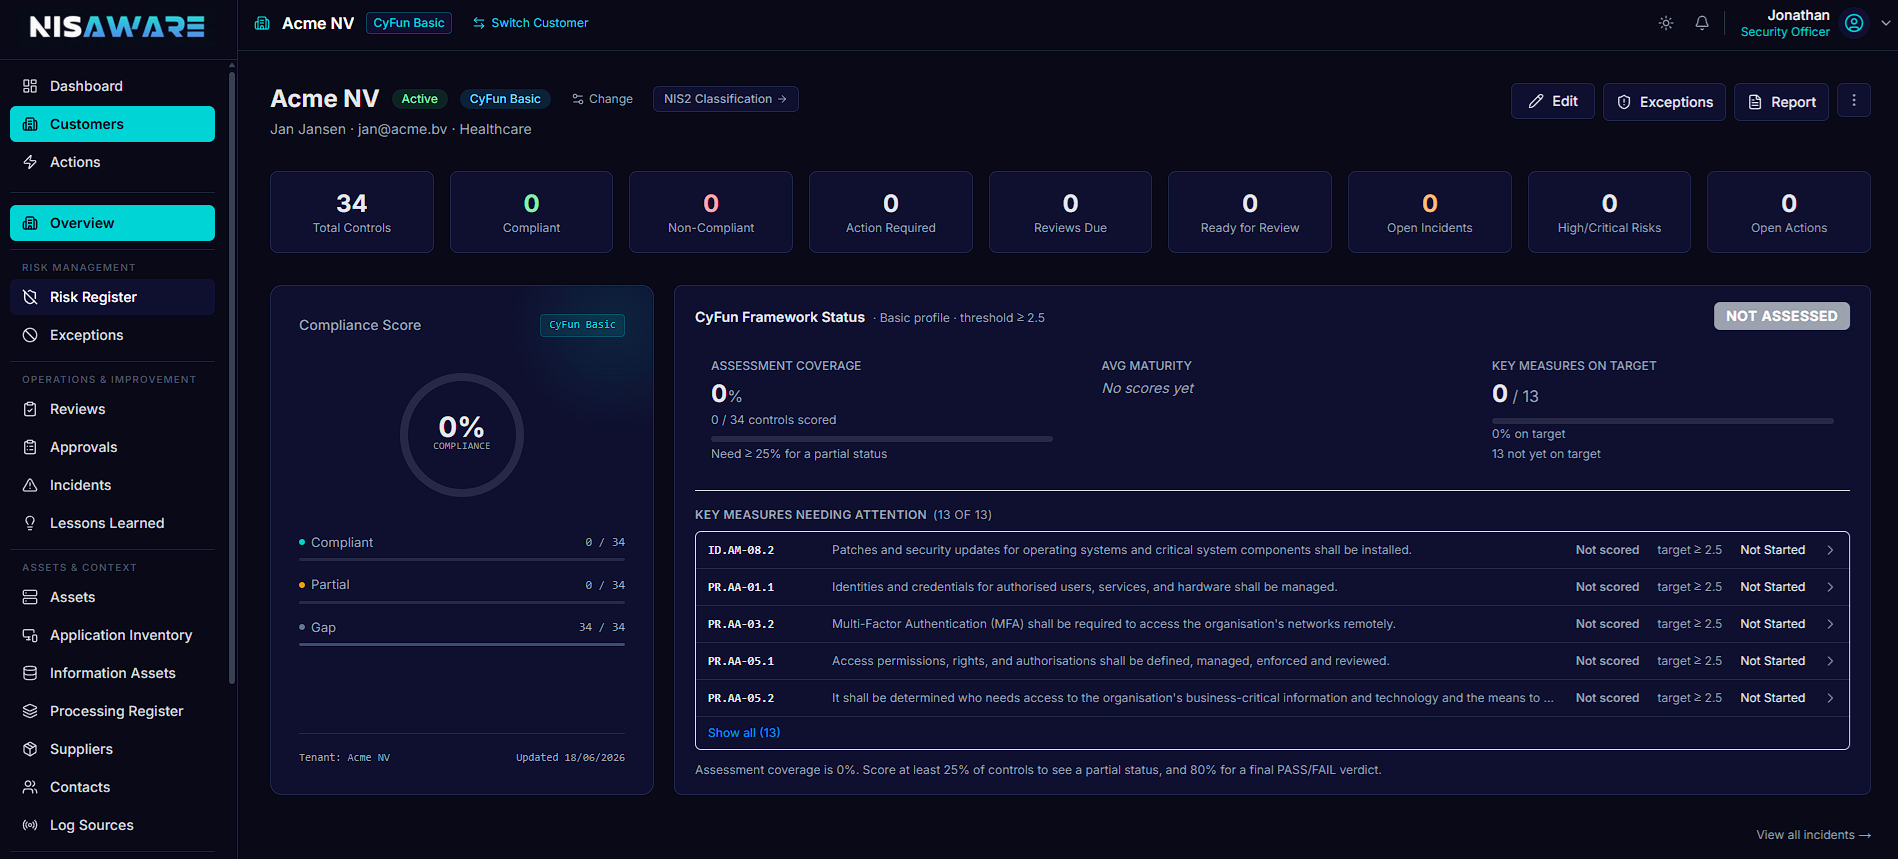Click the 0% compliance ring gauge

pos(462,435)
